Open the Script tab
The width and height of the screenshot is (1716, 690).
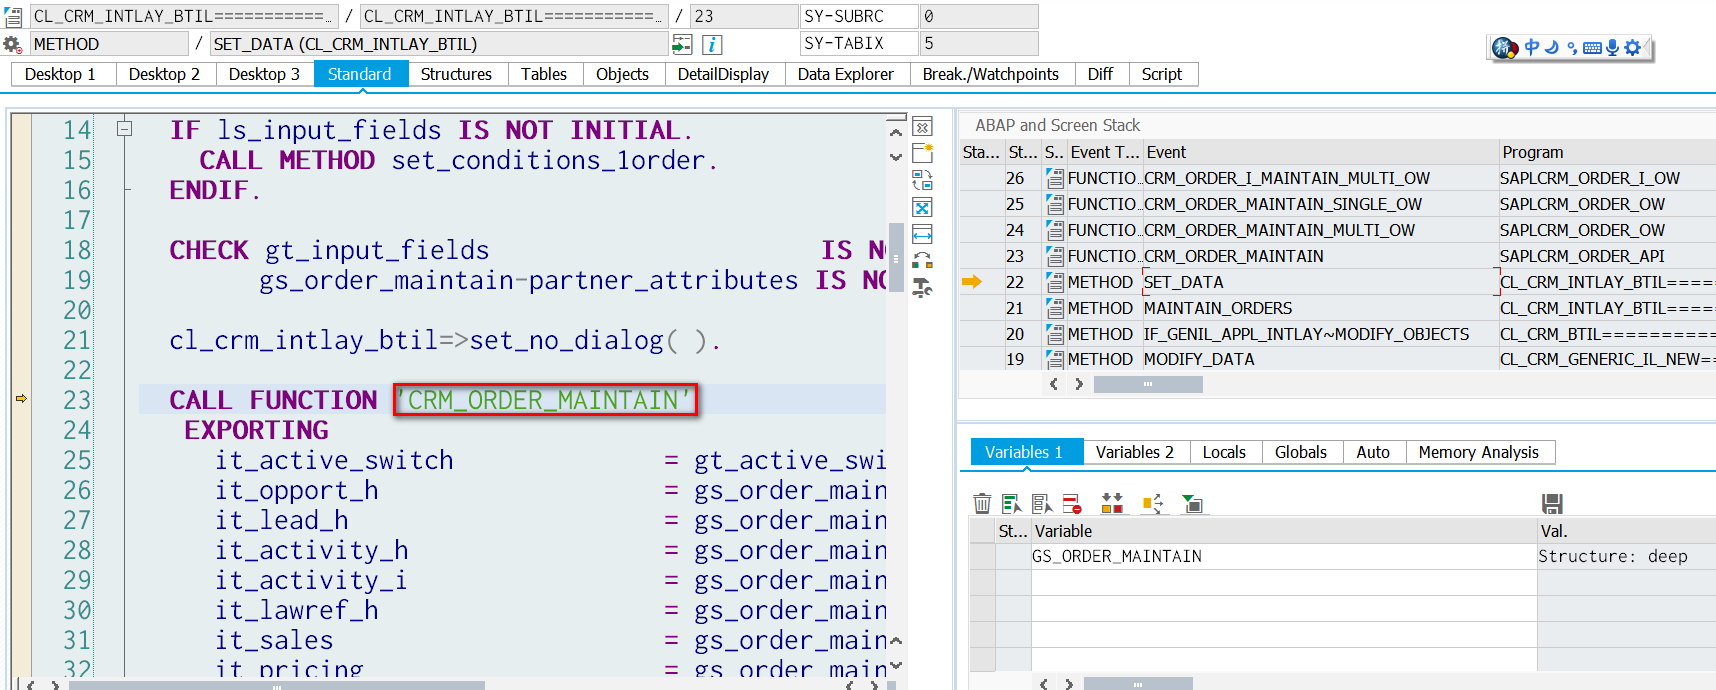1162,74
